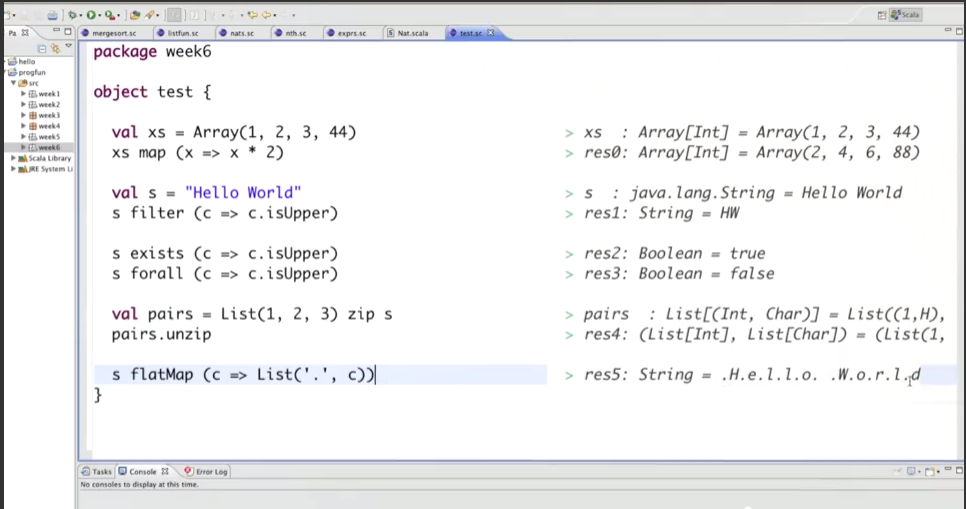
Task: Click the 'pairs.unzip' code line
Action: click(x=161, y=335)
